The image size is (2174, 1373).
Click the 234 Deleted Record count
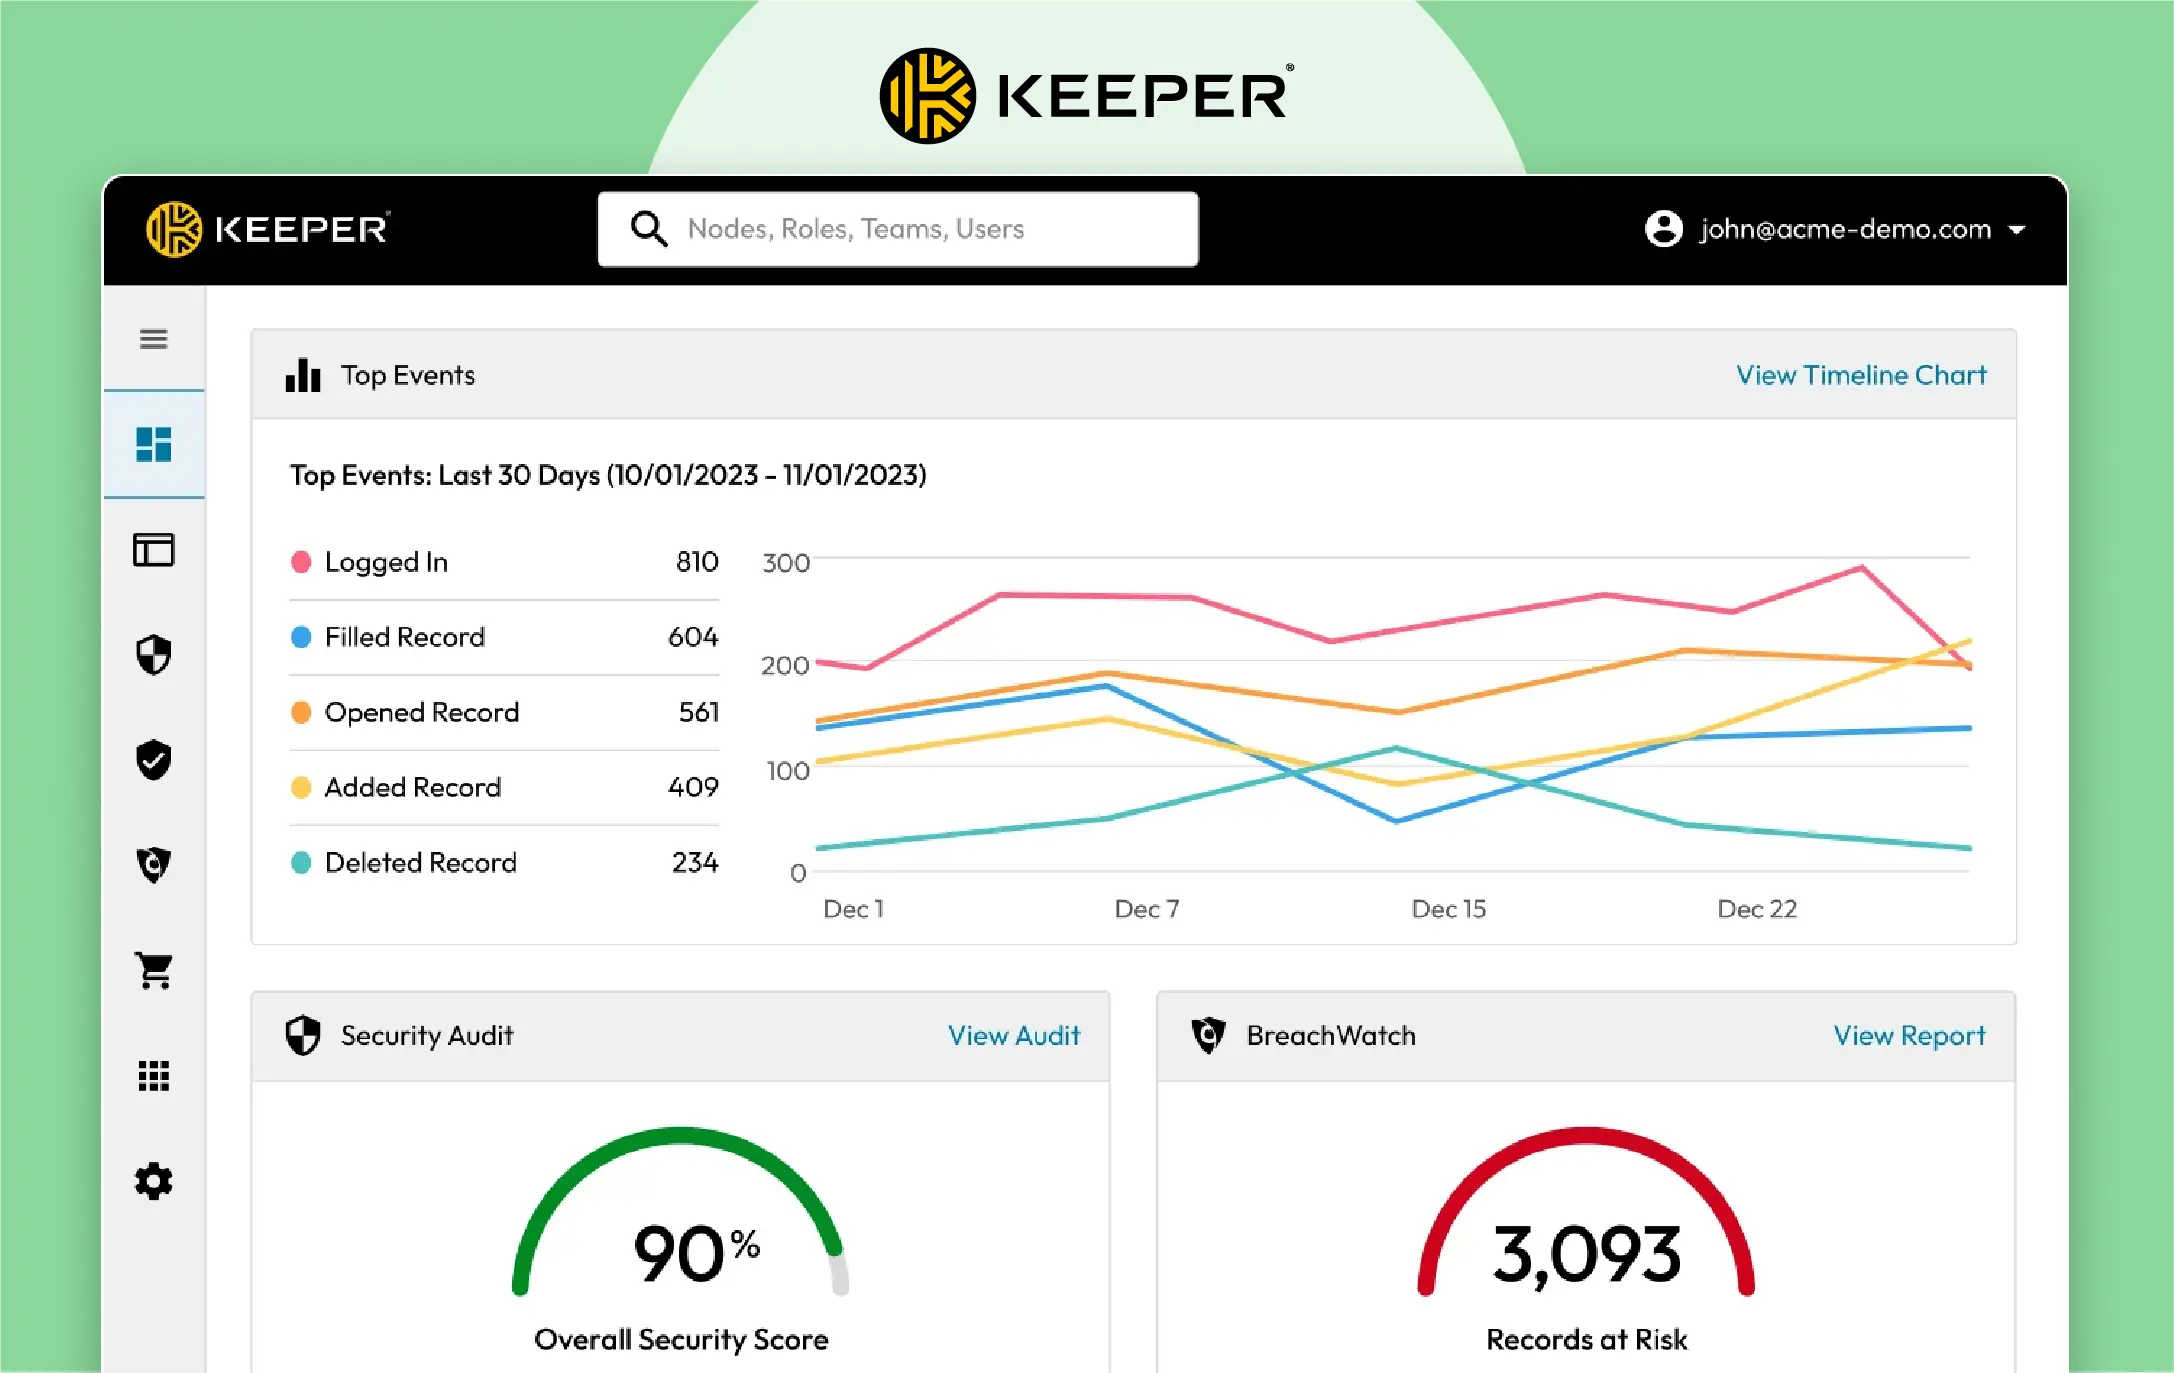coord(695,862)
